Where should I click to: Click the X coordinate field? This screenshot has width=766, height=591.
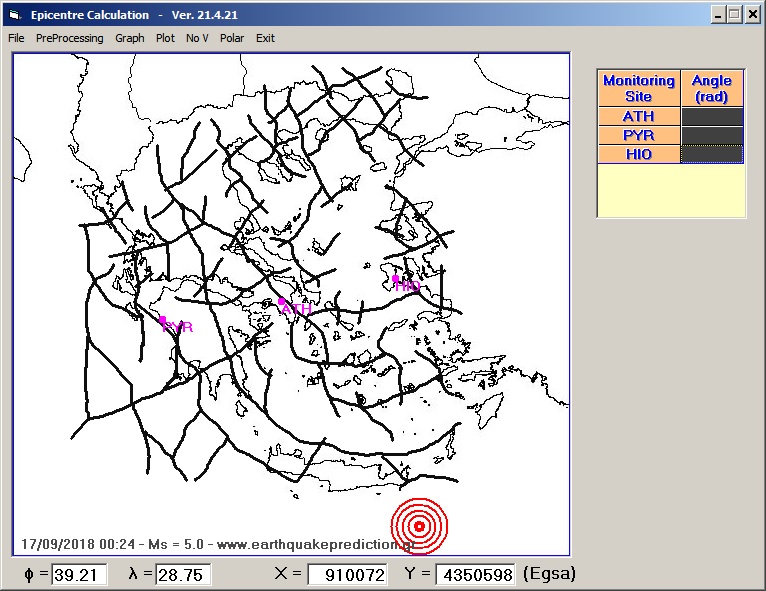click(347, 575)
